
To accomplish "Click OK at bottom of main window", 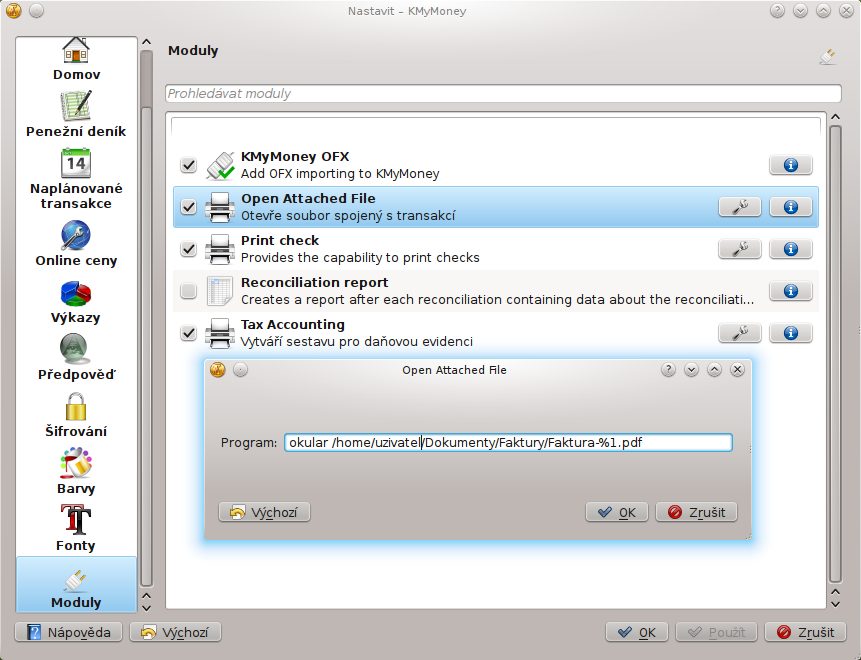I will pyautogui.click(x=637, y=633).
